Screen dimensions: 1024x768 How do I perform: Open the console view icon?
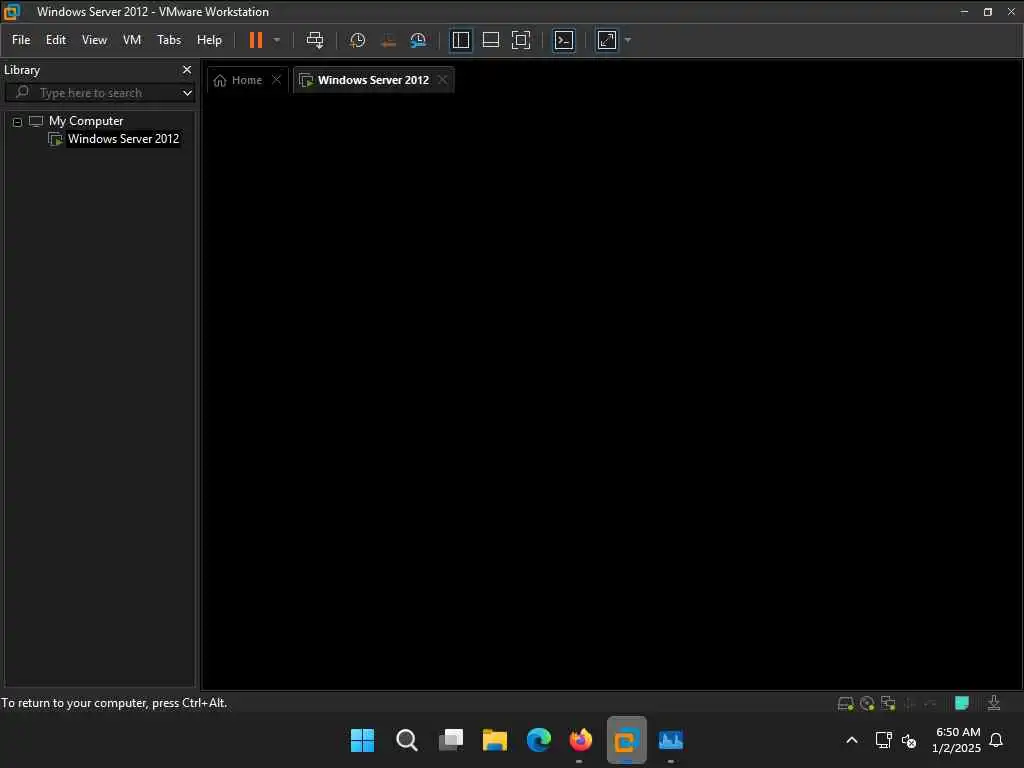(x=564, y=40)
